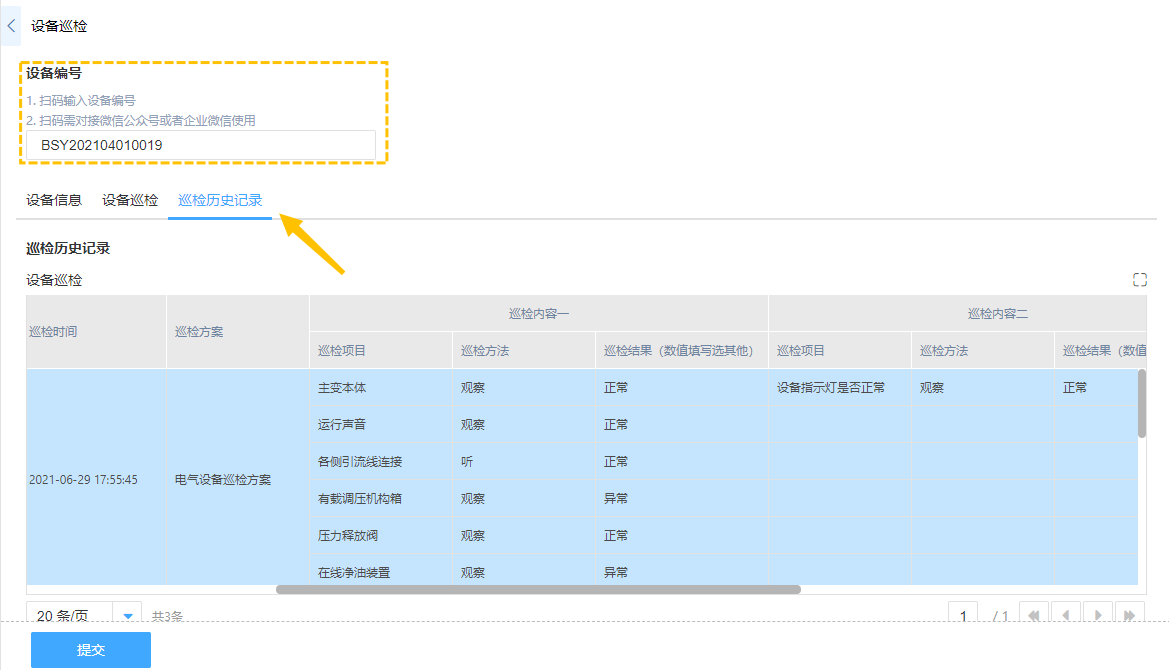Screen dimensions: 1169x670
Task: Jump to the last page of records
Action: coord(1130,615)
